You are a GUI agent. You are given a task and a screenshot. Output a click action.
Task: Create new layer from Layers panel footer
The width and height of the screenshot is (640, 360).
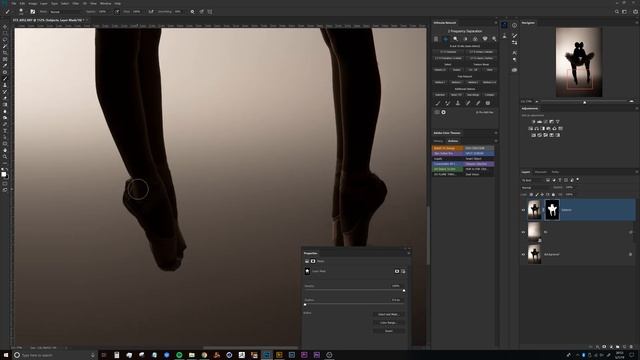(624, 347)
